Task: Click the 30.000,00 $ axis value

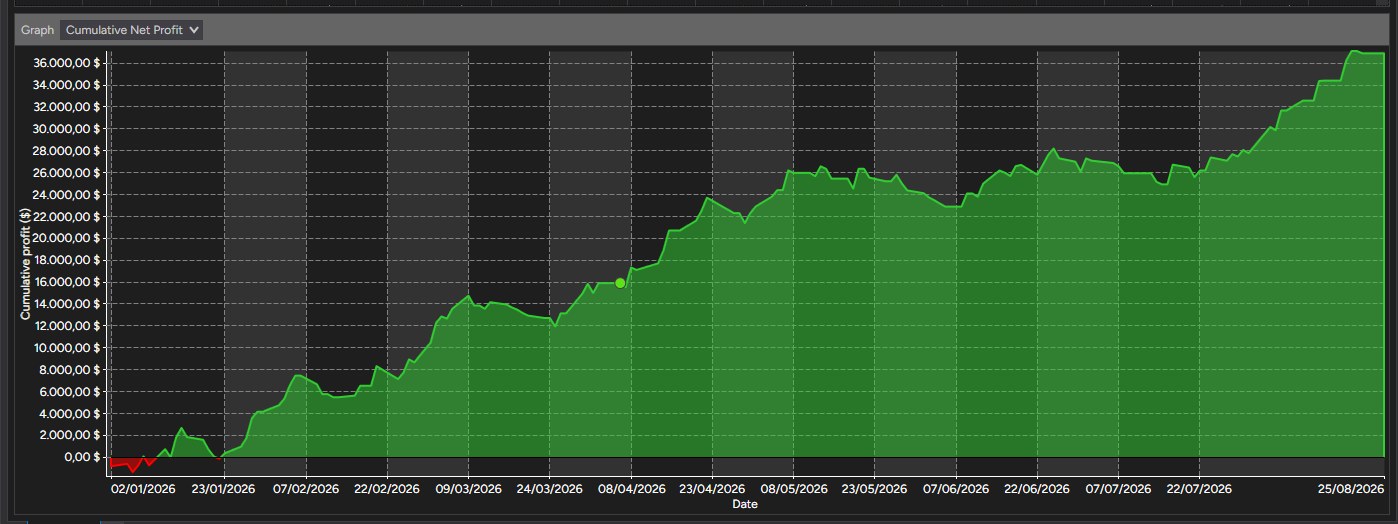Action: 68,129
